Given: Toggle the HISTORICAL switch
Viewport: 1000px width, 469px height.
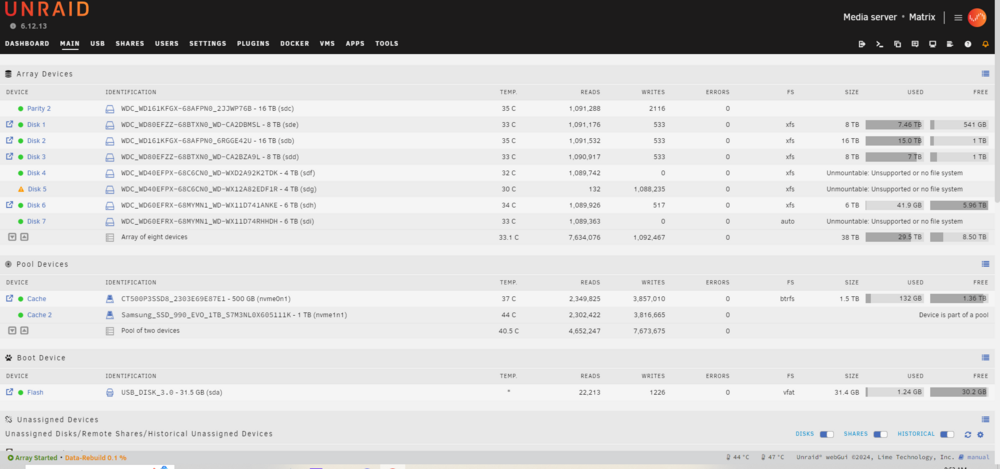Looking at the screenshot, I should coord(947,435).
